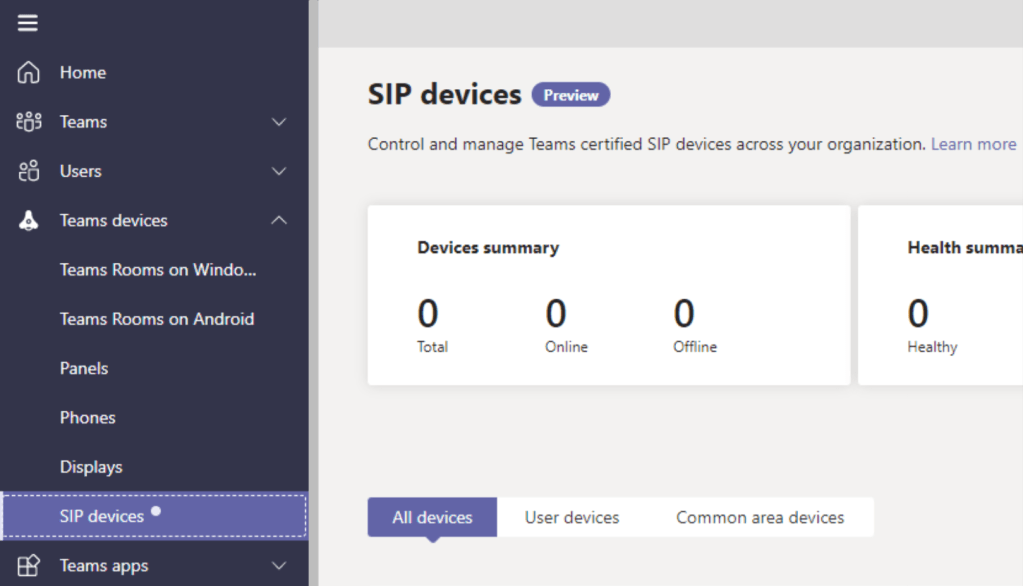Collapse the Teams devices chevron

[x=279, y=220]
